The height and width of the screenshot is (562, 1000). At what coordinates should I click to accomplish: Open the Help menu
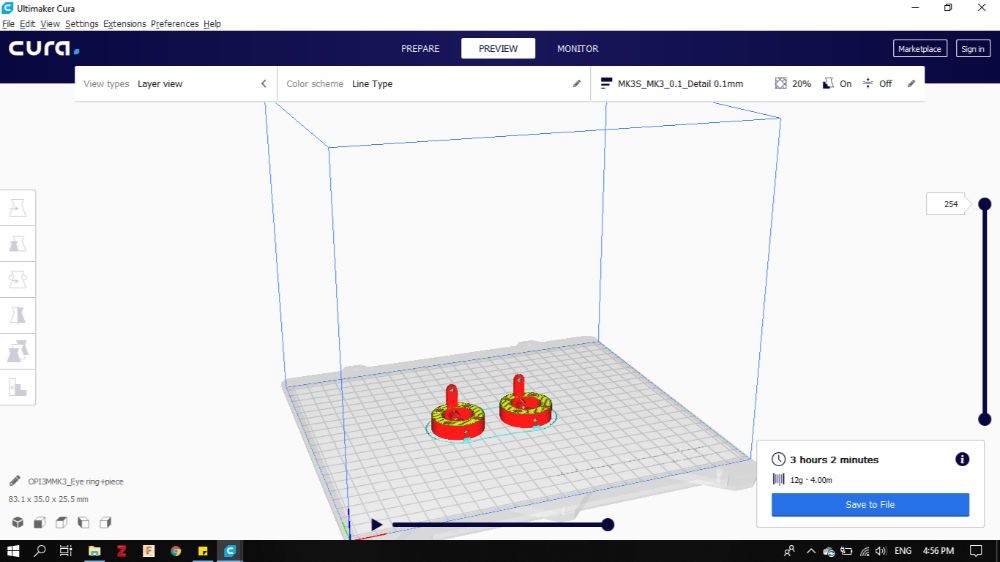(x=212, y=24)
